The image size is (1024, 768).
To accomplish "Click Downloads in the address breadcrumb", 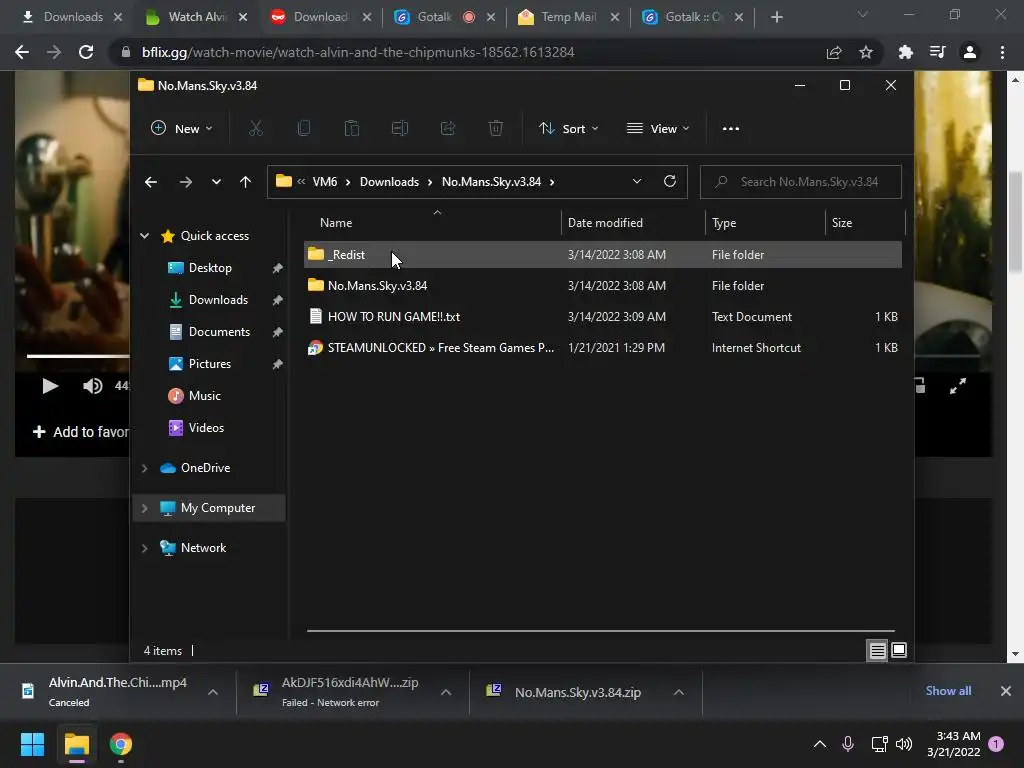I will 389,182.
